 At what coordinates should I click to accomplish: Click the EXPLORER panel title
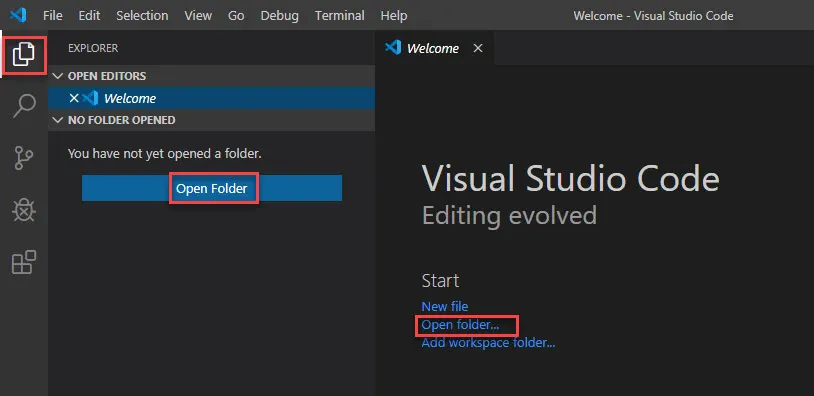93,48
